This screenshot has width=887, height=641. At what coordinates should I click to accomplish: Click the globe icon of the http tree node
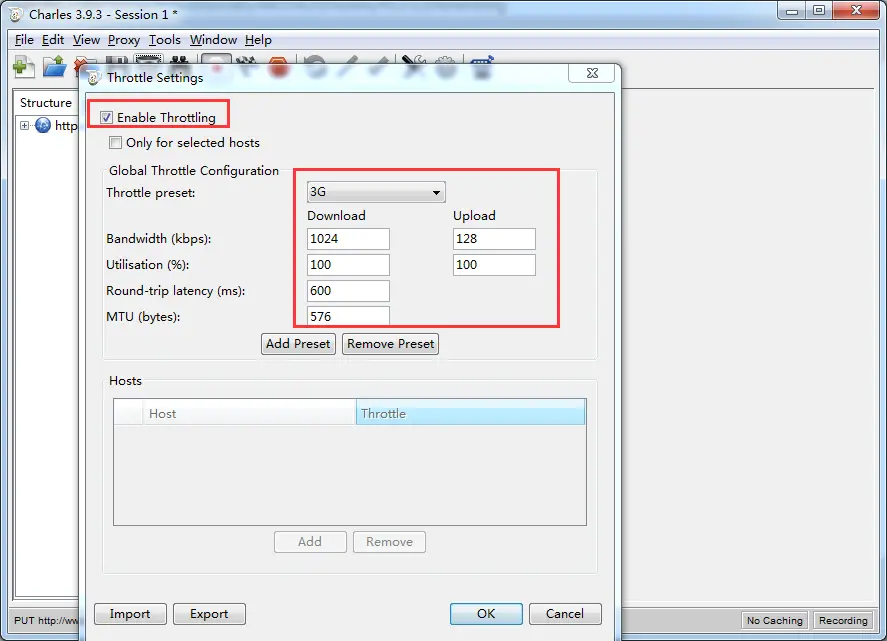coord(43,125)
